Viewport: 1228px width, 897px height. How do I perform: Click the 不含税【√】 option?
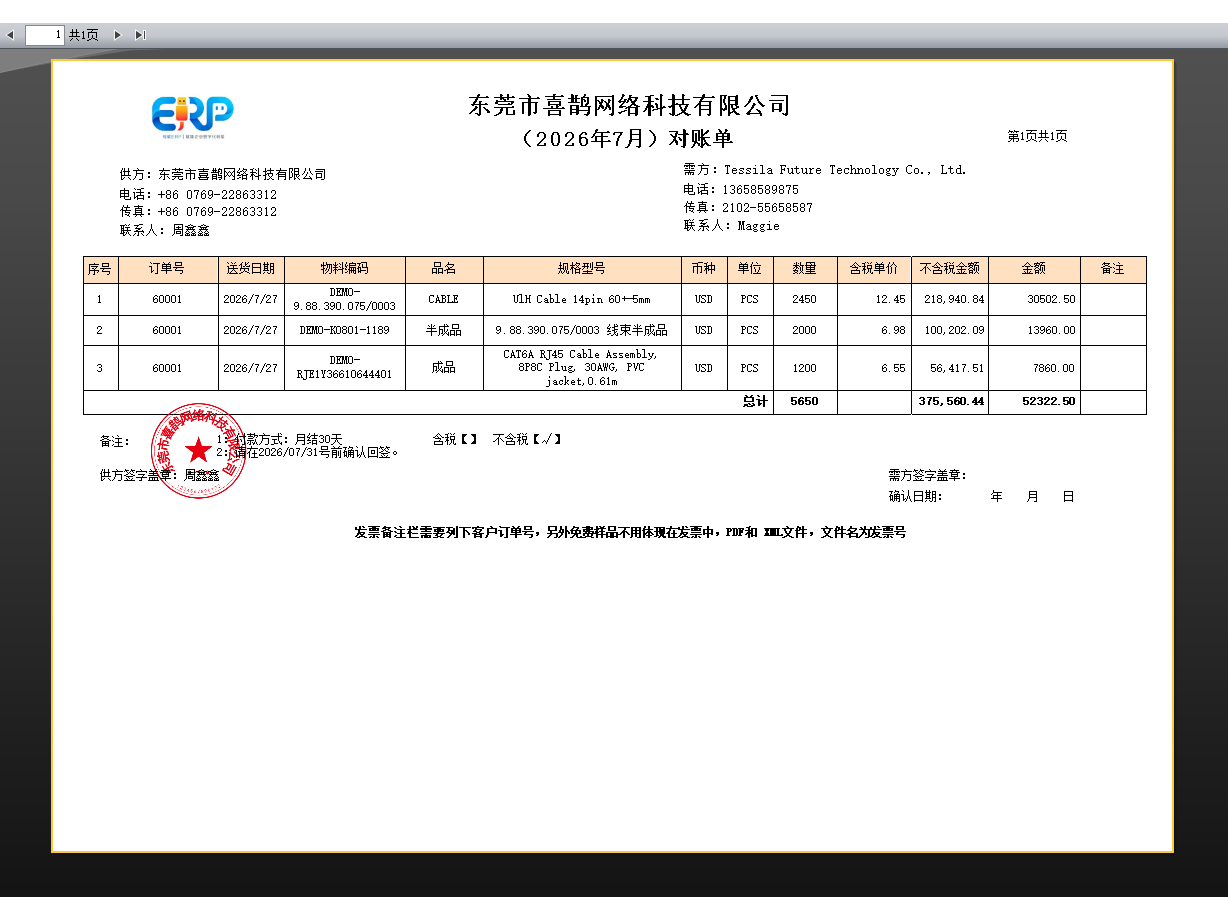[527, 439]
